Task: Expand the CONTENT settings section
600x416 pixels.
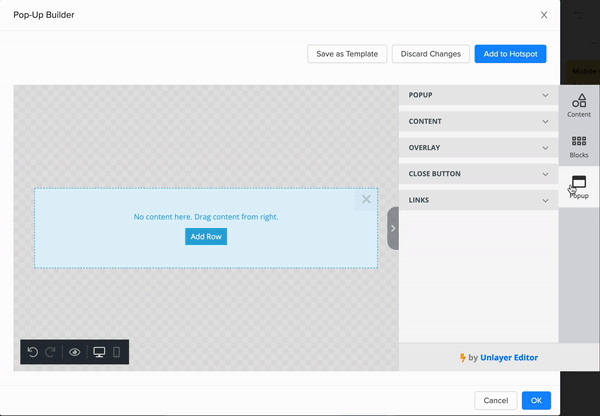Action: coord(478,122)
